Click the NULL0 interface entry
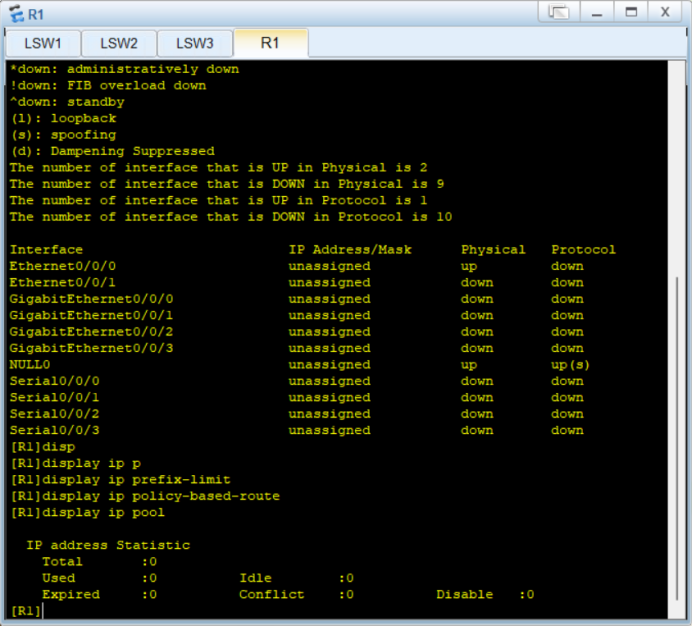 pos(30,365)
